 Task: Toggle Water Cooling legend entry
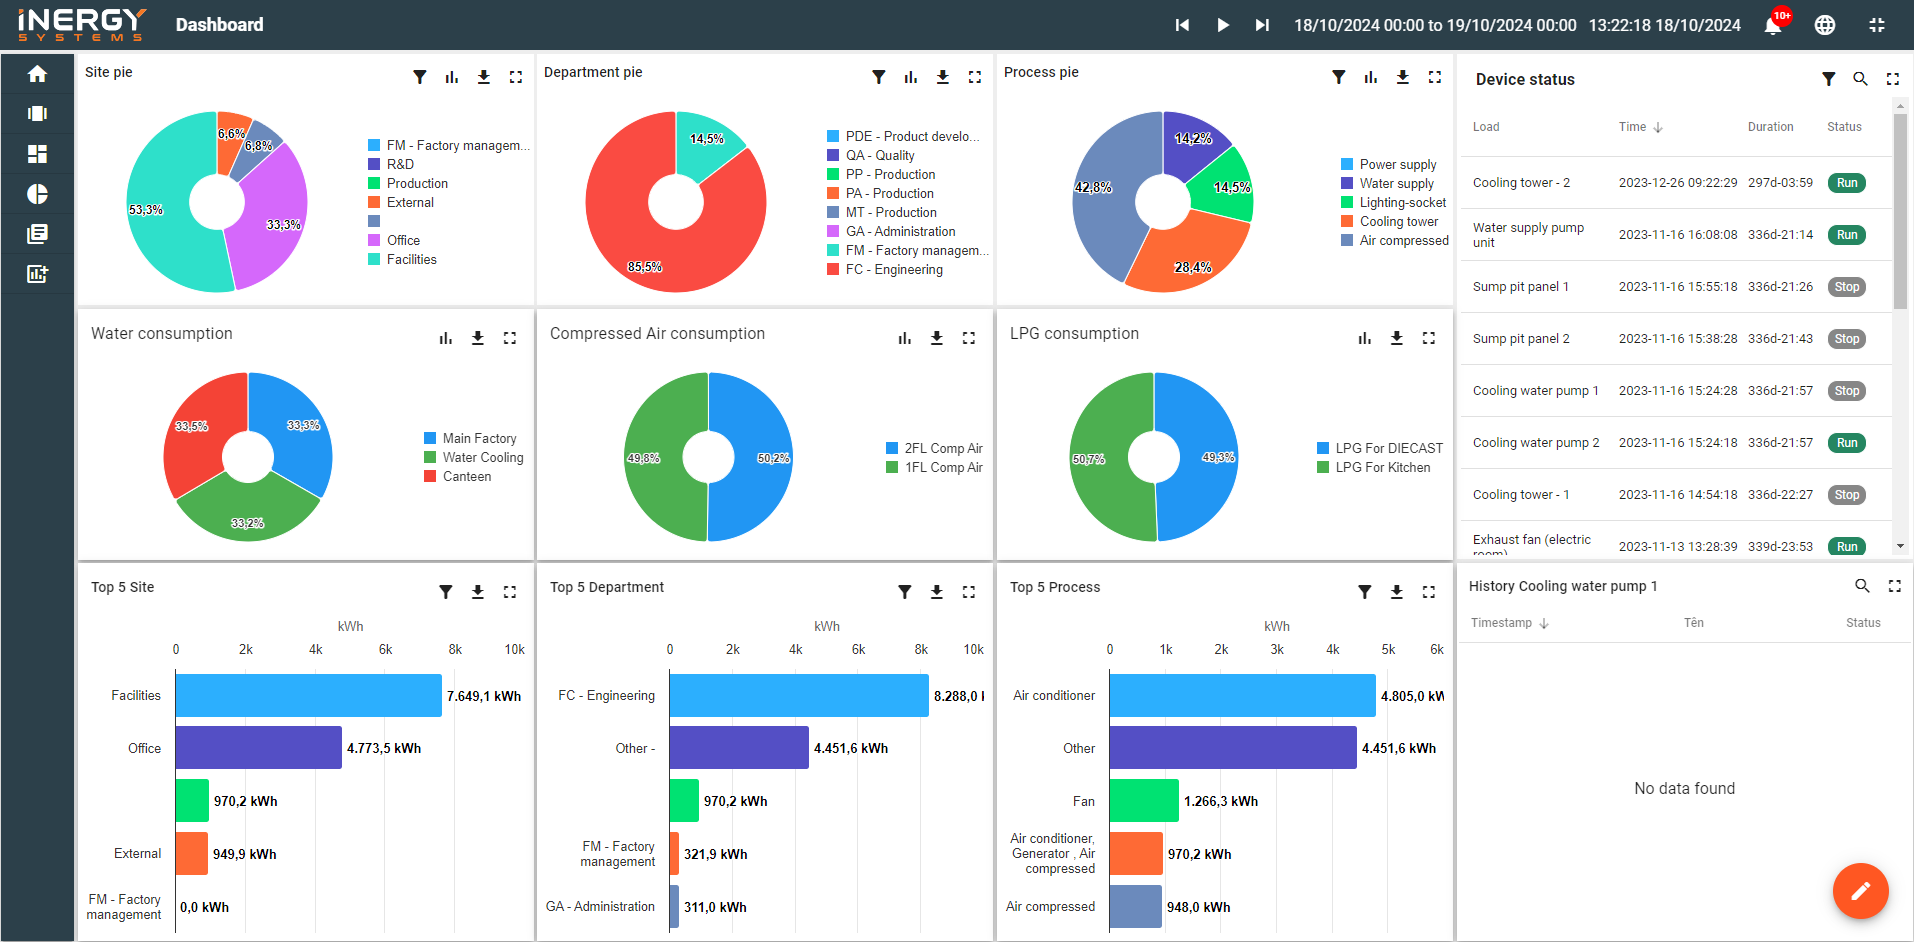click(473, 457)
